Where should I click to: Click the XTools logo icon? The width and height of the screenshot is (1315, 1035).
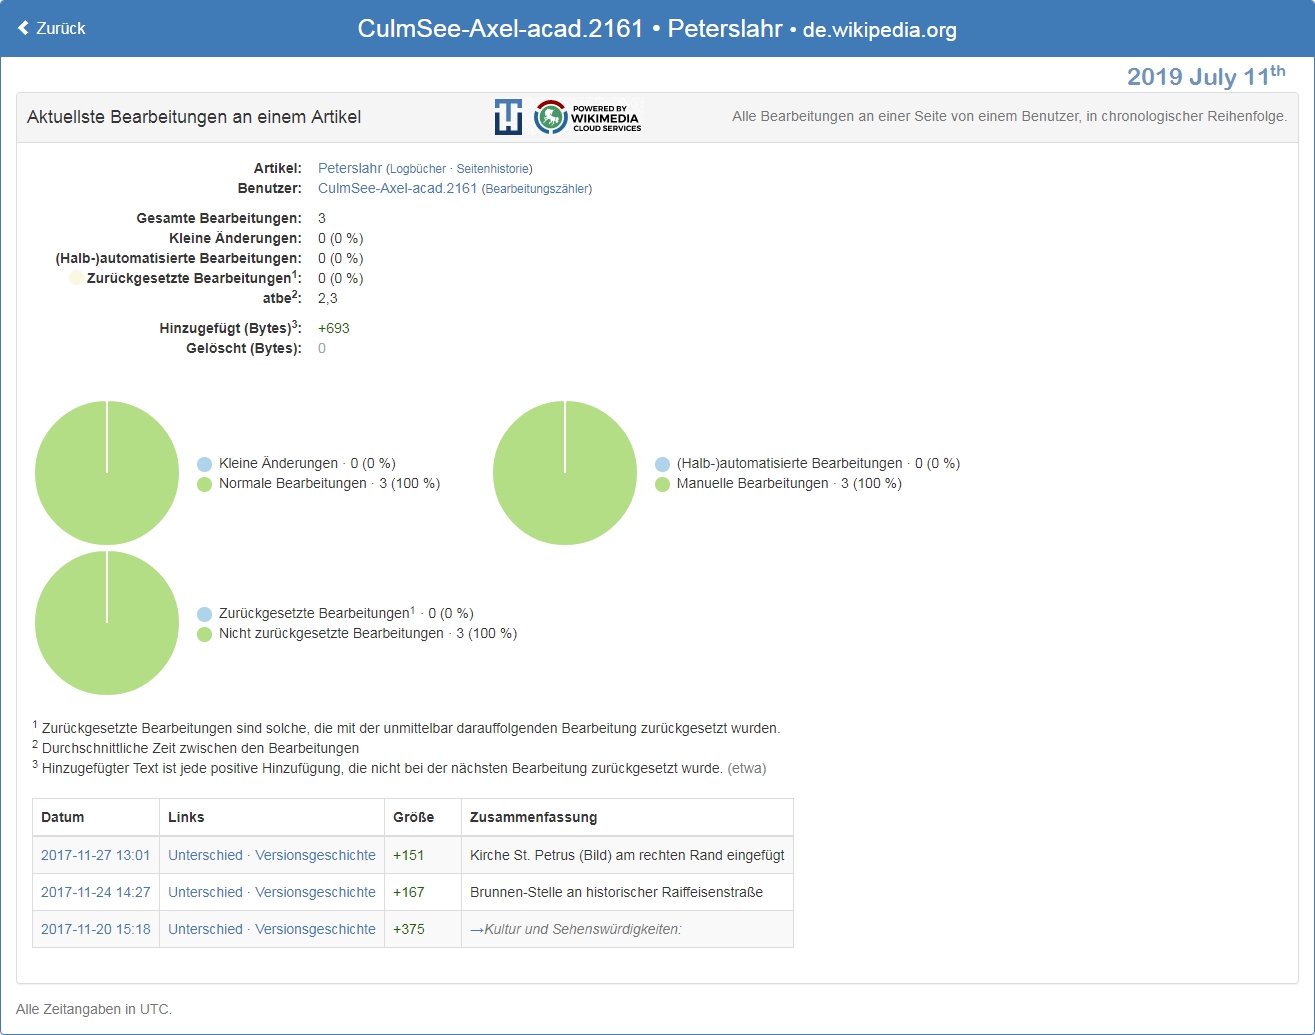pyautogui.click(x=508, y=117)
